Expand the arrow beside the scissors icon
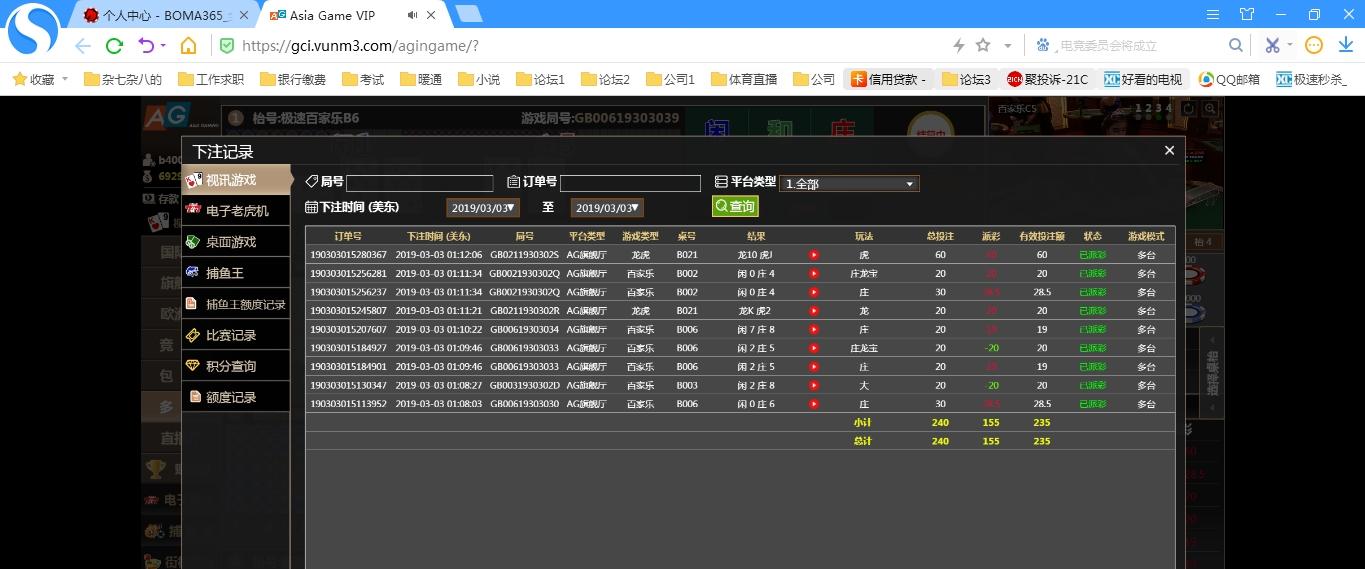Viewport: 1365px width, 569px height. pos(1289,46)
